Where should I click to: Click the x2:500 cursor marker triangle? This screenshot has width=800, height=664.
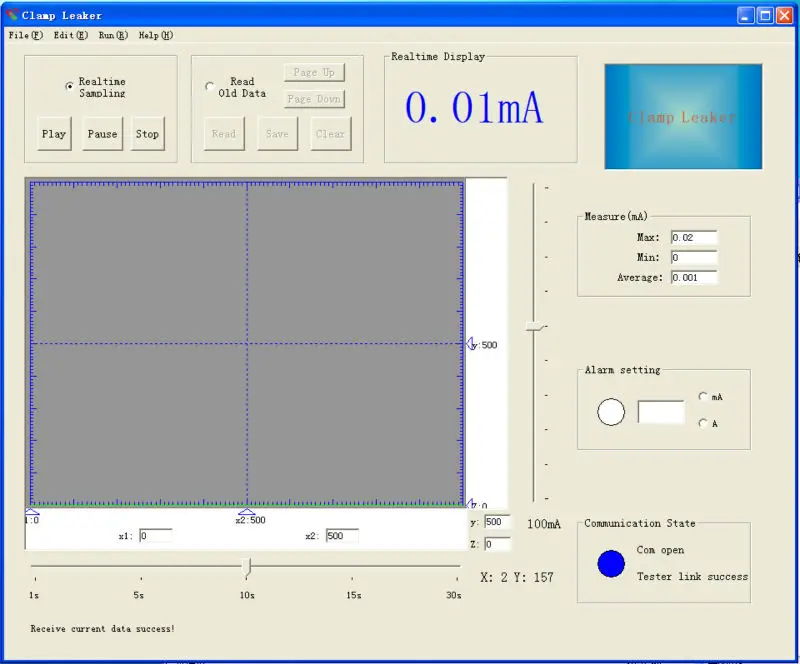tap(247, 511)
